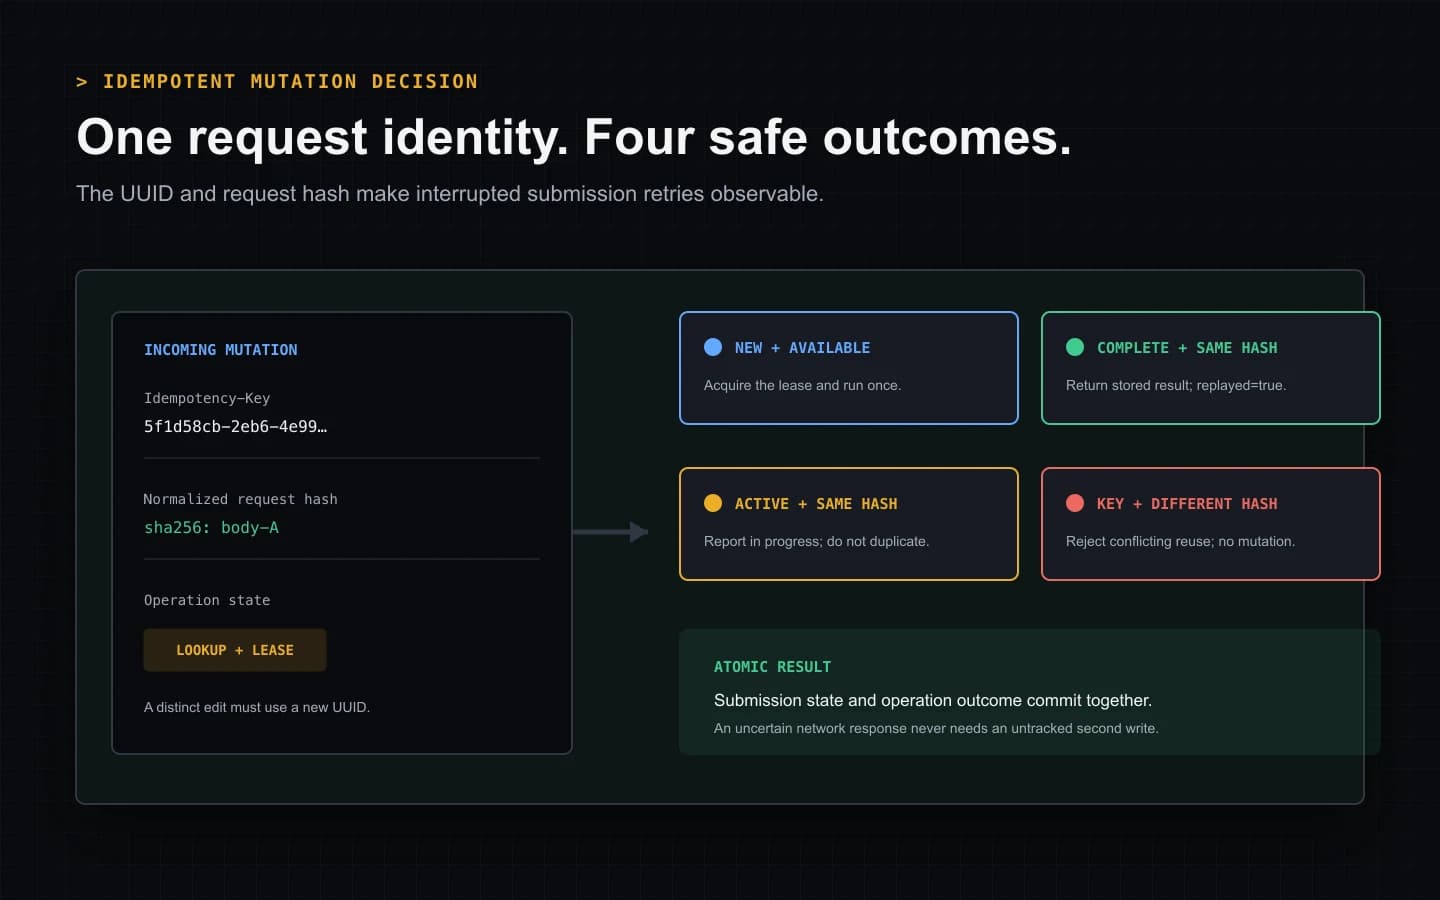The image size is (1440, 900).
Task: Select the KEY + DIFFERENT HASH heading
Action: pos(1187,504)
